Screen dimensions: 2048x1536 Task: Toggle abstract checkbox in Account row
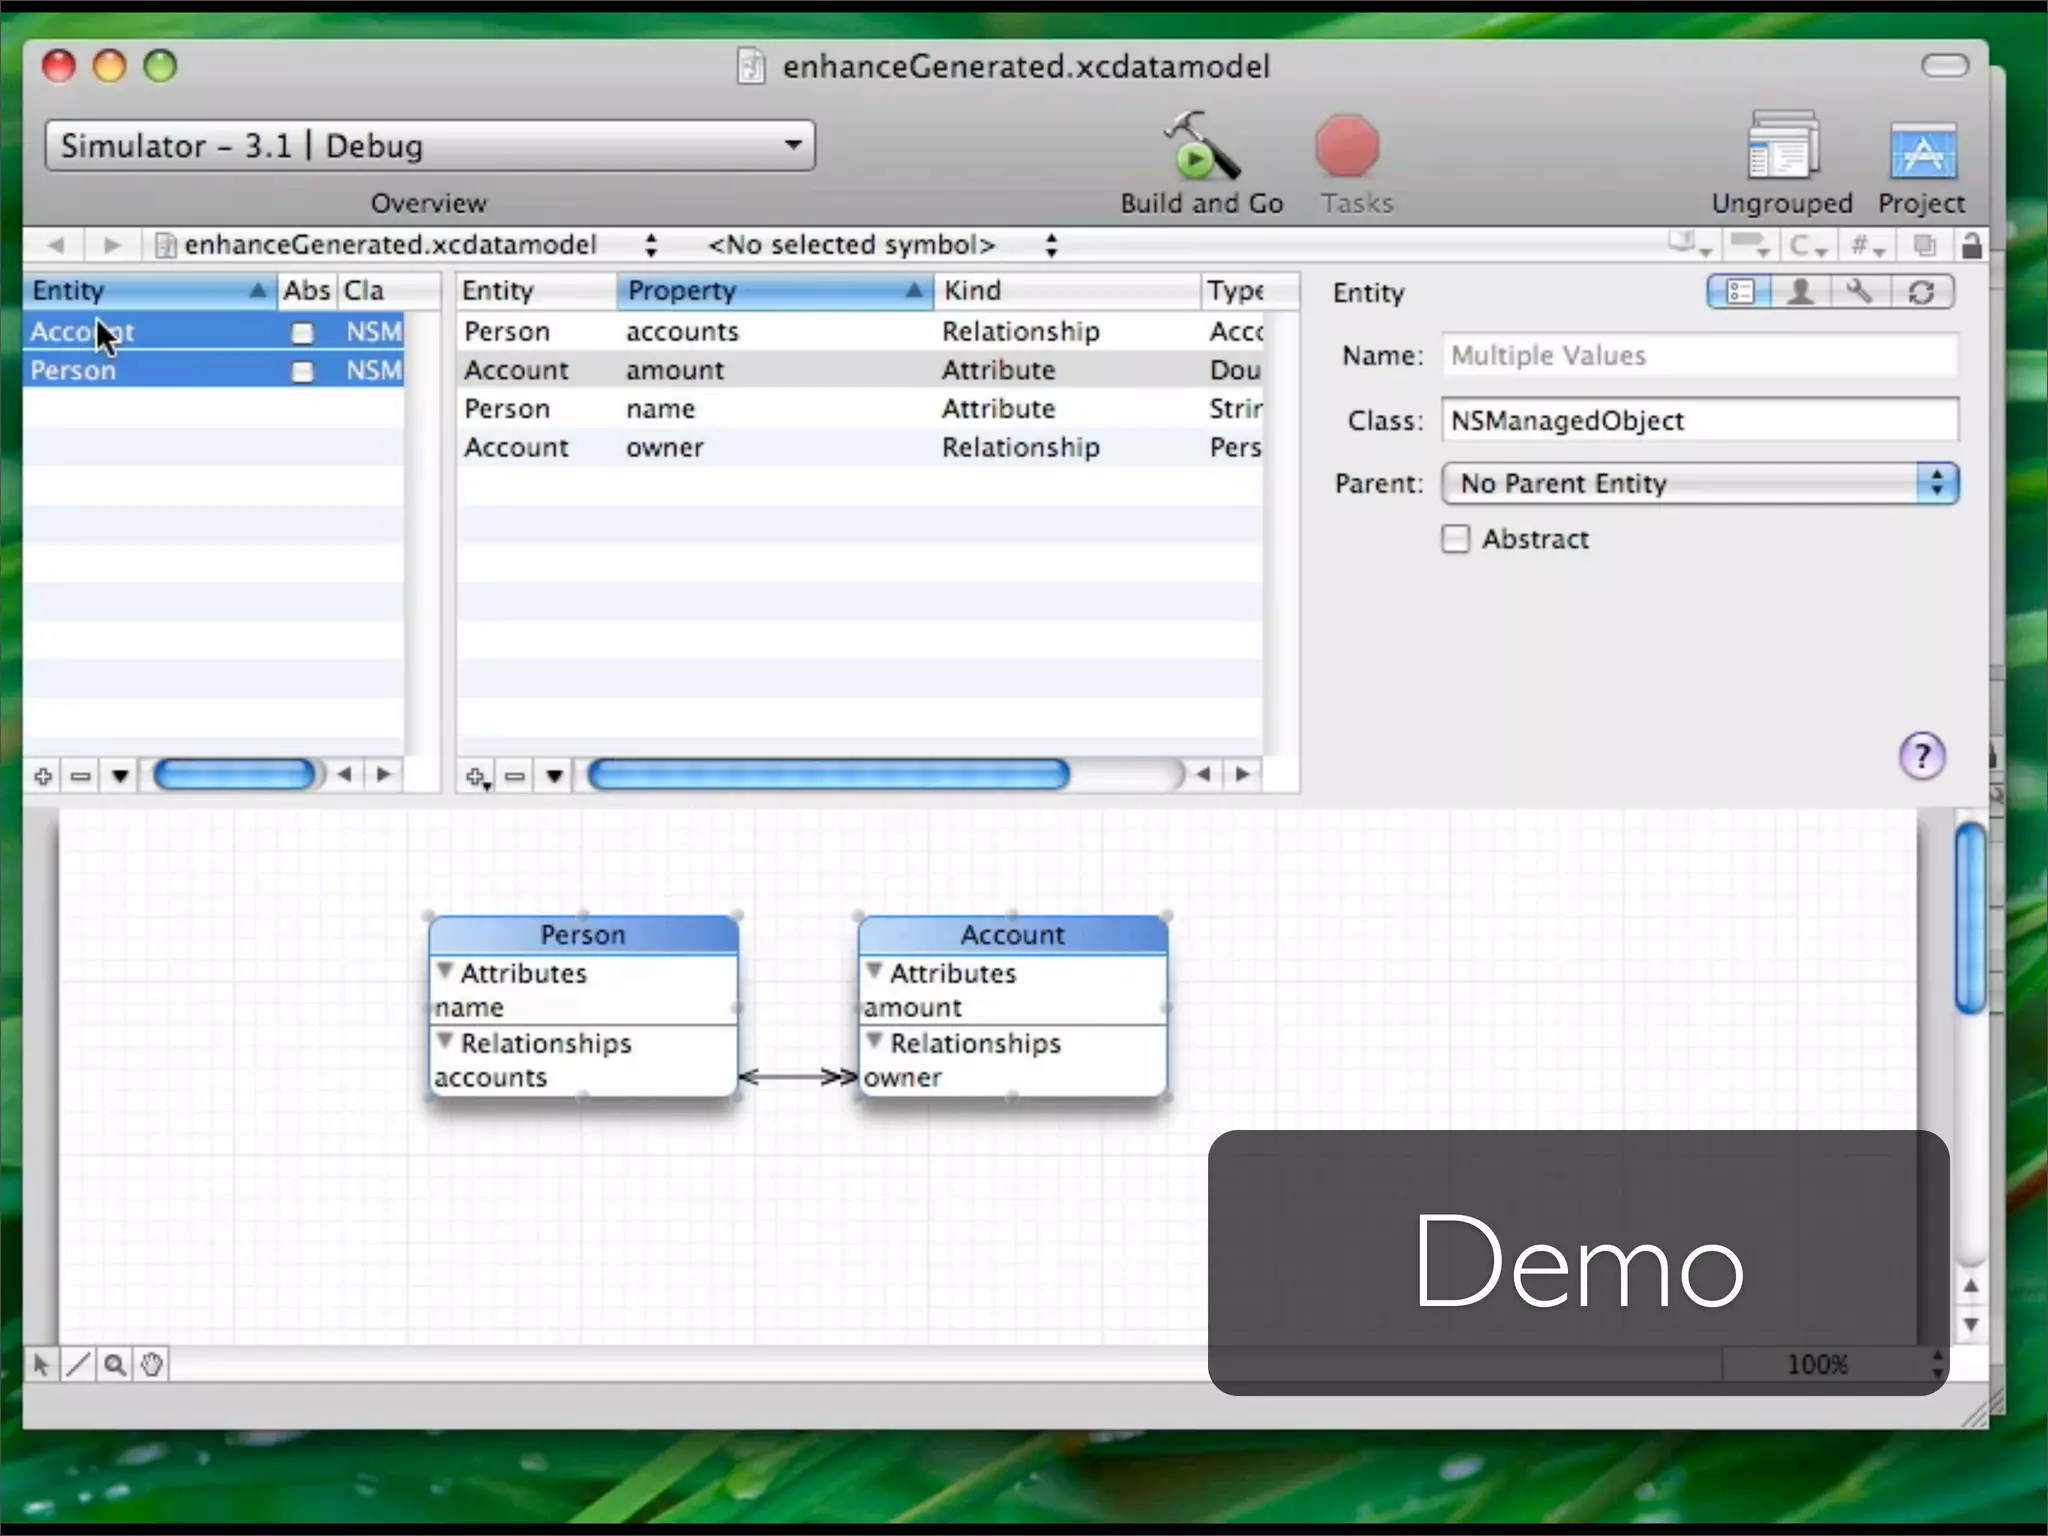pos(302,333)
